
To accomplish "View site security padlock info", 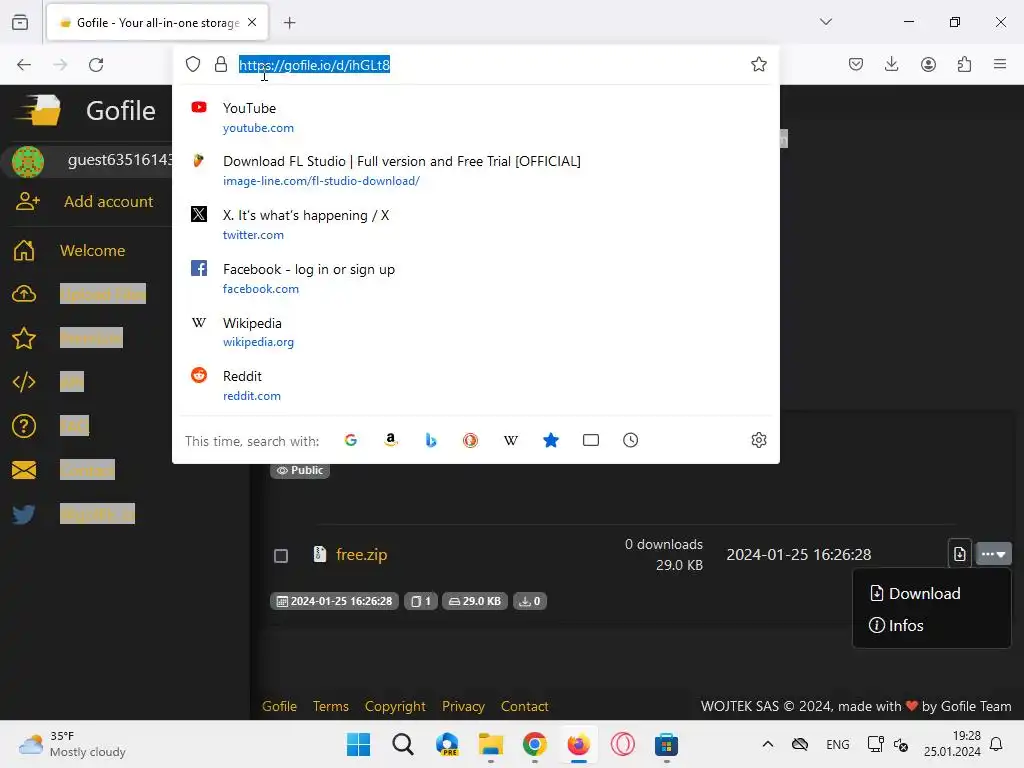I will 221,64.
